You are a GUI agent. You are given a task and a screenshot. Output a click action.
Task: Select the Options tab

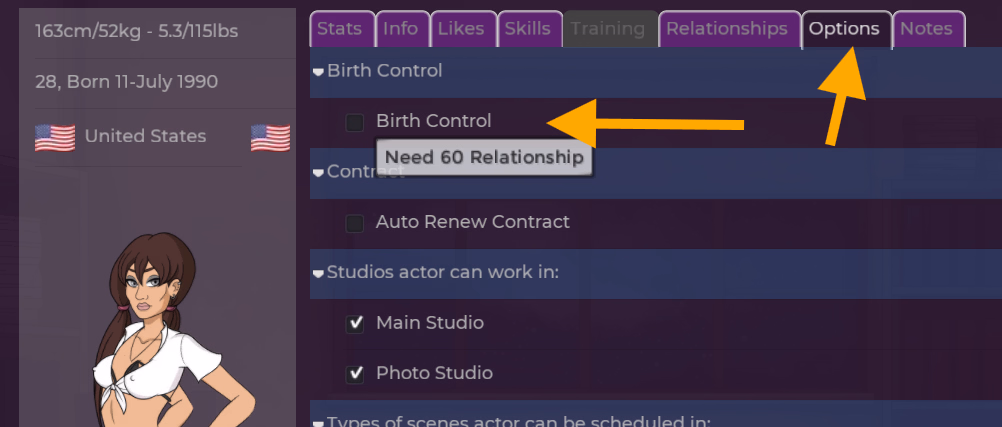tap(845, 29)
